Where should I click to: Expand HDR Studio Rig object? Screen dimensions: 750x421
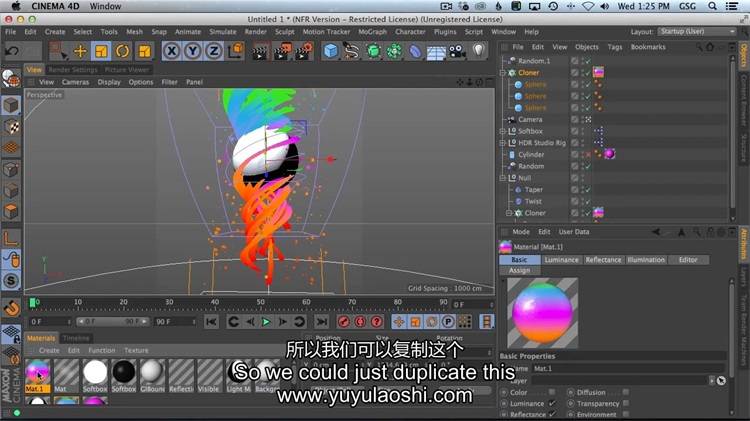point(503,143)
